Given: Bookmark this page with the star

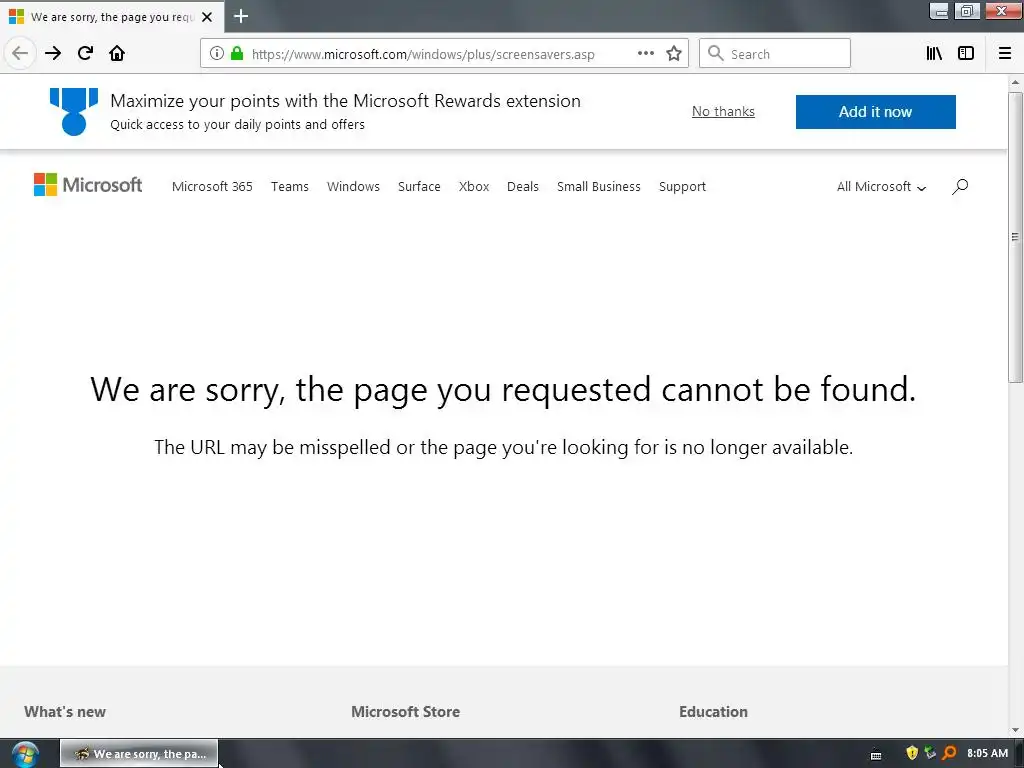Looking at the screenshot, I should (x=674, y=54).
